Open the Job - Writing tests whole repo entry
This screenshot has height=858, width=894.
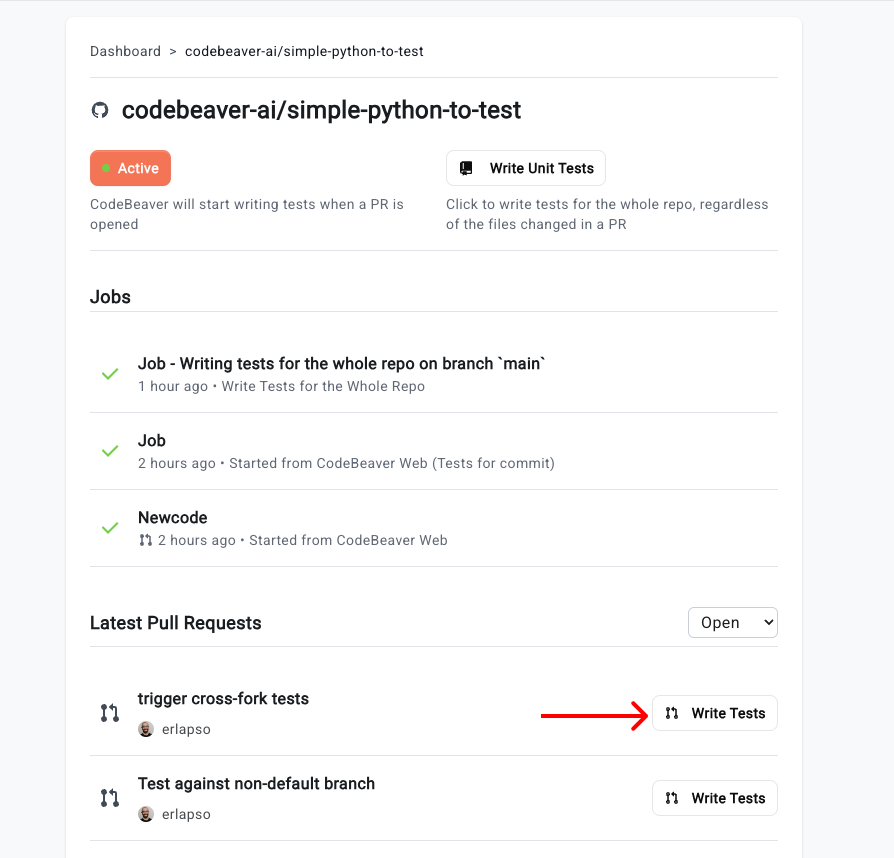(340, 363)
